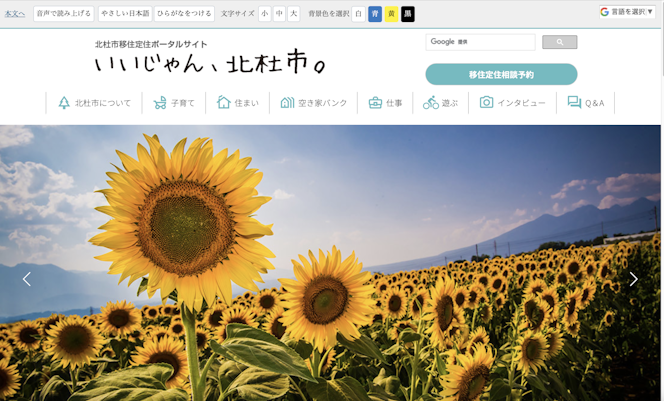Click the camera icon beside インタビュー
The height and width of the screenshot is (401, 664).
click(486, 102)
